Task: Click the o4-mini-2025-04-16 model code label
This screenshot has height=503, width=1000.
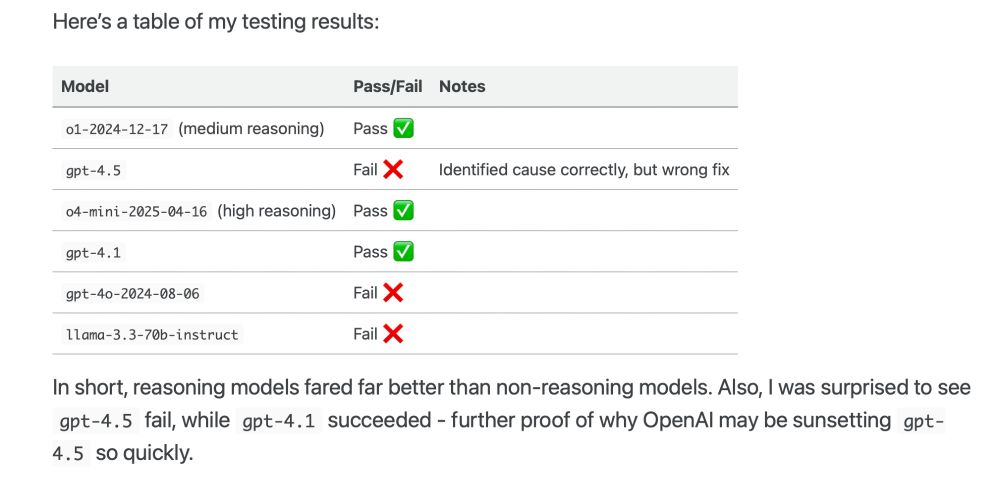Action: coord(136,212)
